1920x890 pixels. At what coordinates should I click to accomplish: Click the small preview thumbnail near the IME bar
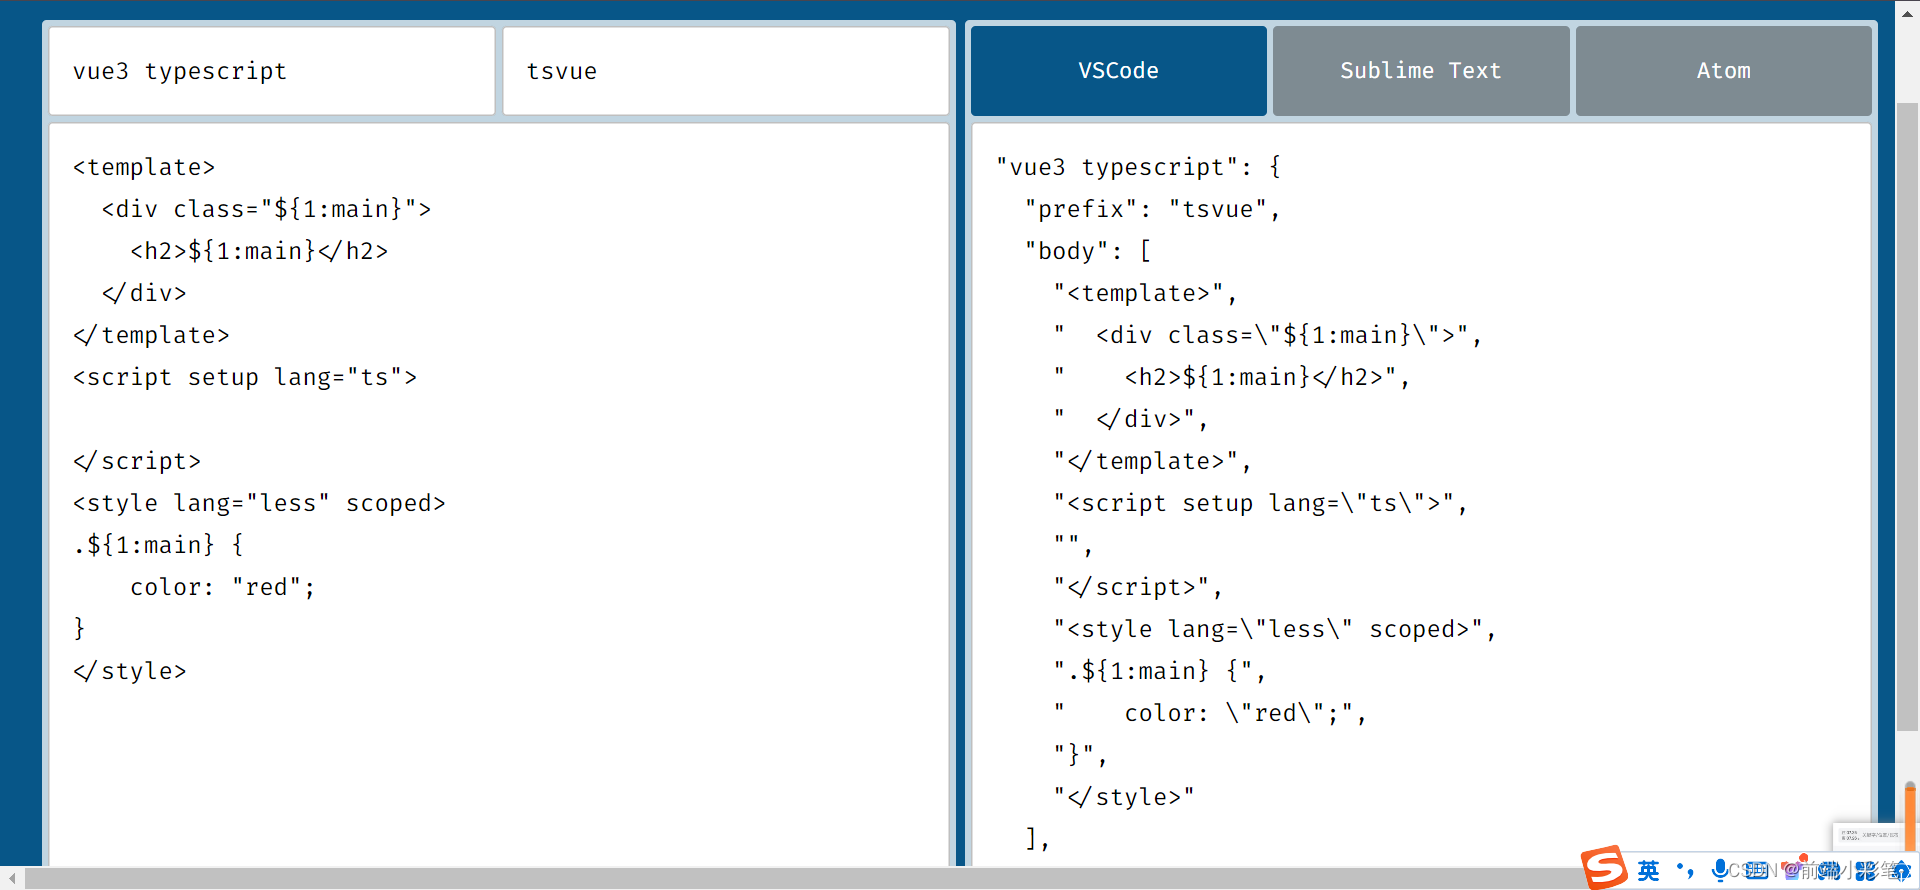1868,835
